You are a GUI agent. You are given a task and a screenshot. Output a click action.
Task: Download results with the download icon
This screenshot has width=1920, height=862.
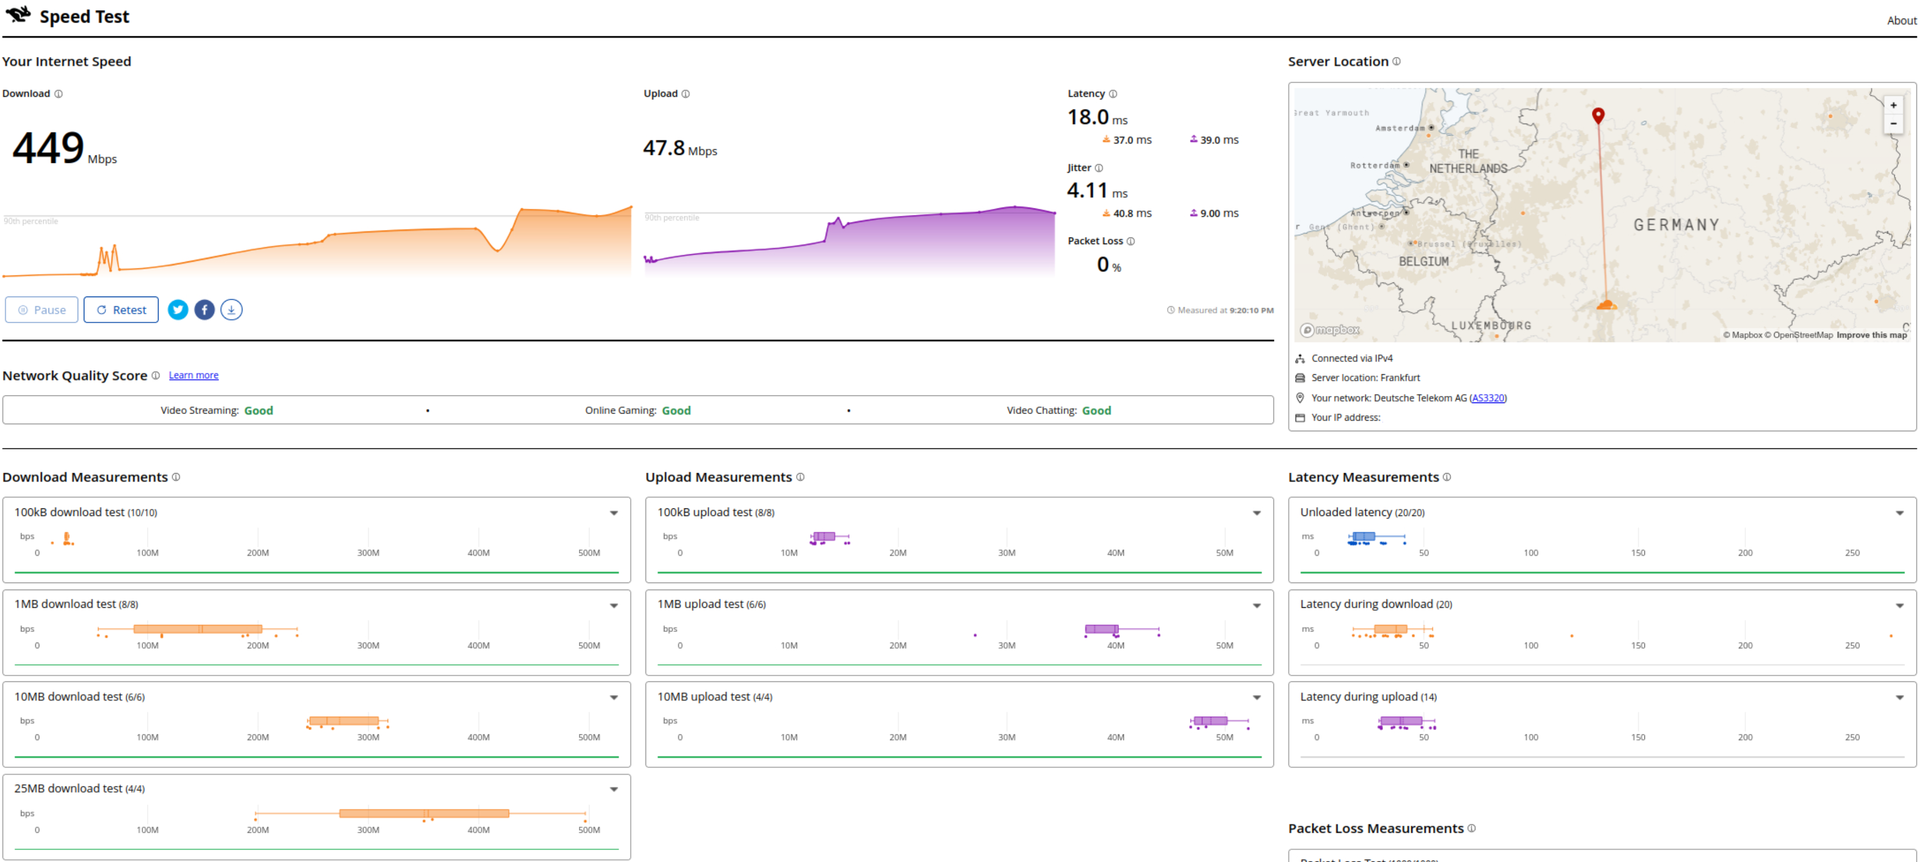coord(231,310)
